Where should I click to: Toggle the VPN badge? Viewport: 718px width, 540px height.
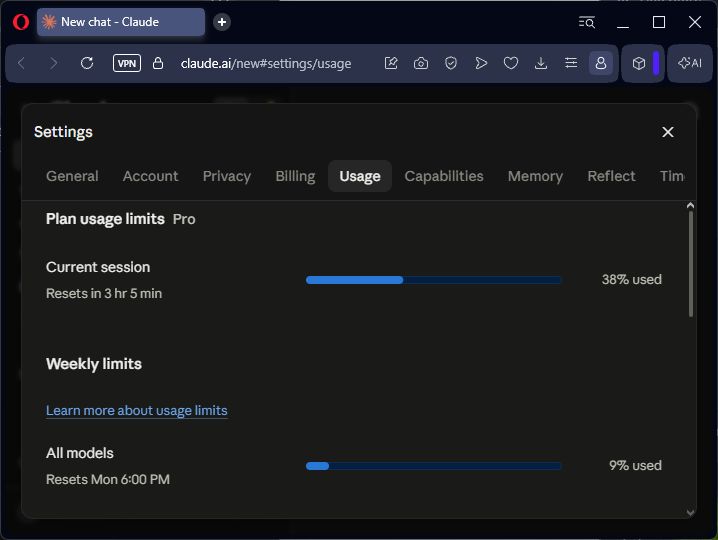tap(127, 63)
